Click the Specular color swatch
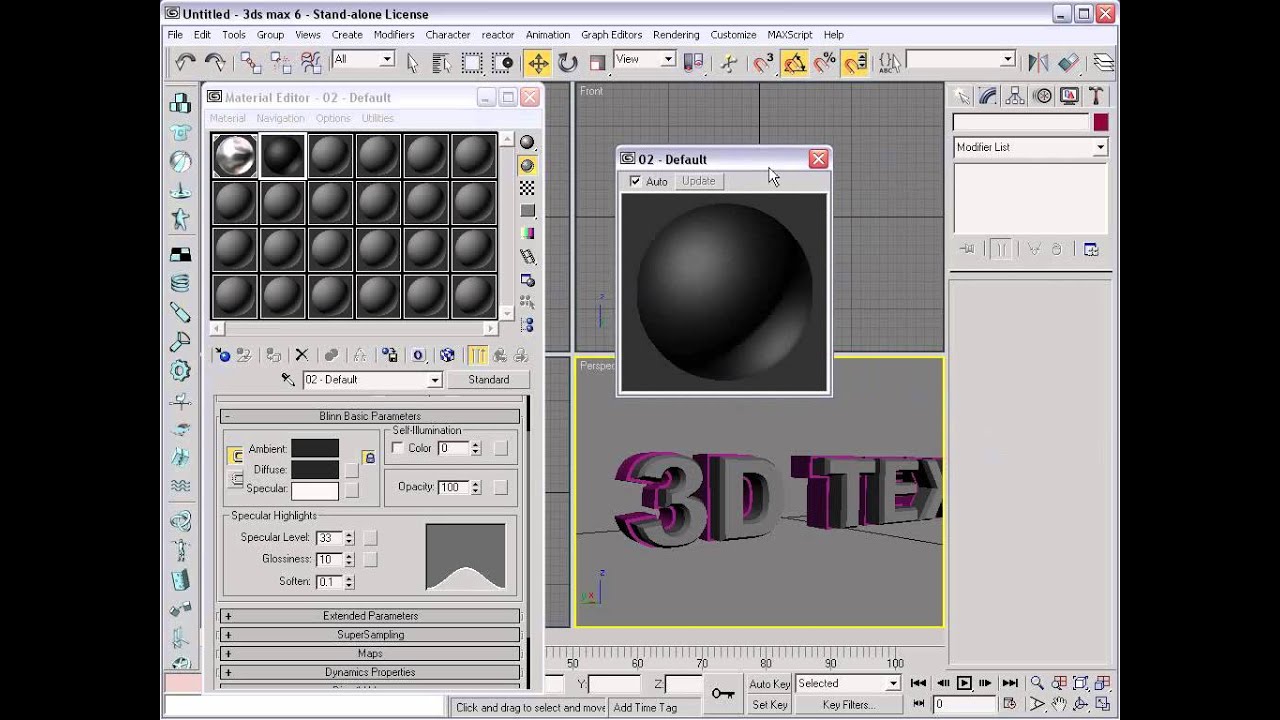This screenshot has width=1280, height=720. point(315,490)
